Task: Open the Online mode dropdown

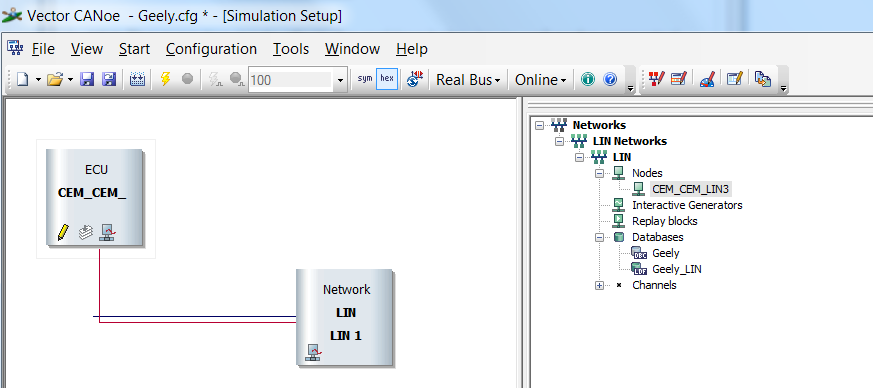Action: (541, 80)
